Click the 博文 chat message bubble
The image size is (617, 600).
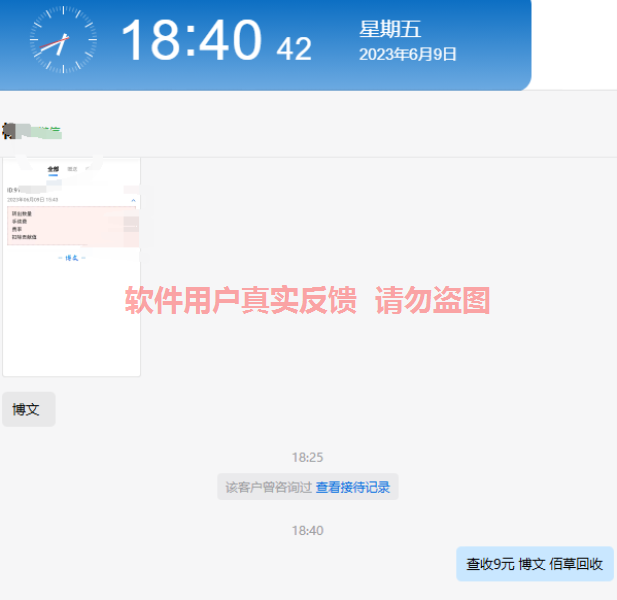pyautogui.click(x=29, y=409)
